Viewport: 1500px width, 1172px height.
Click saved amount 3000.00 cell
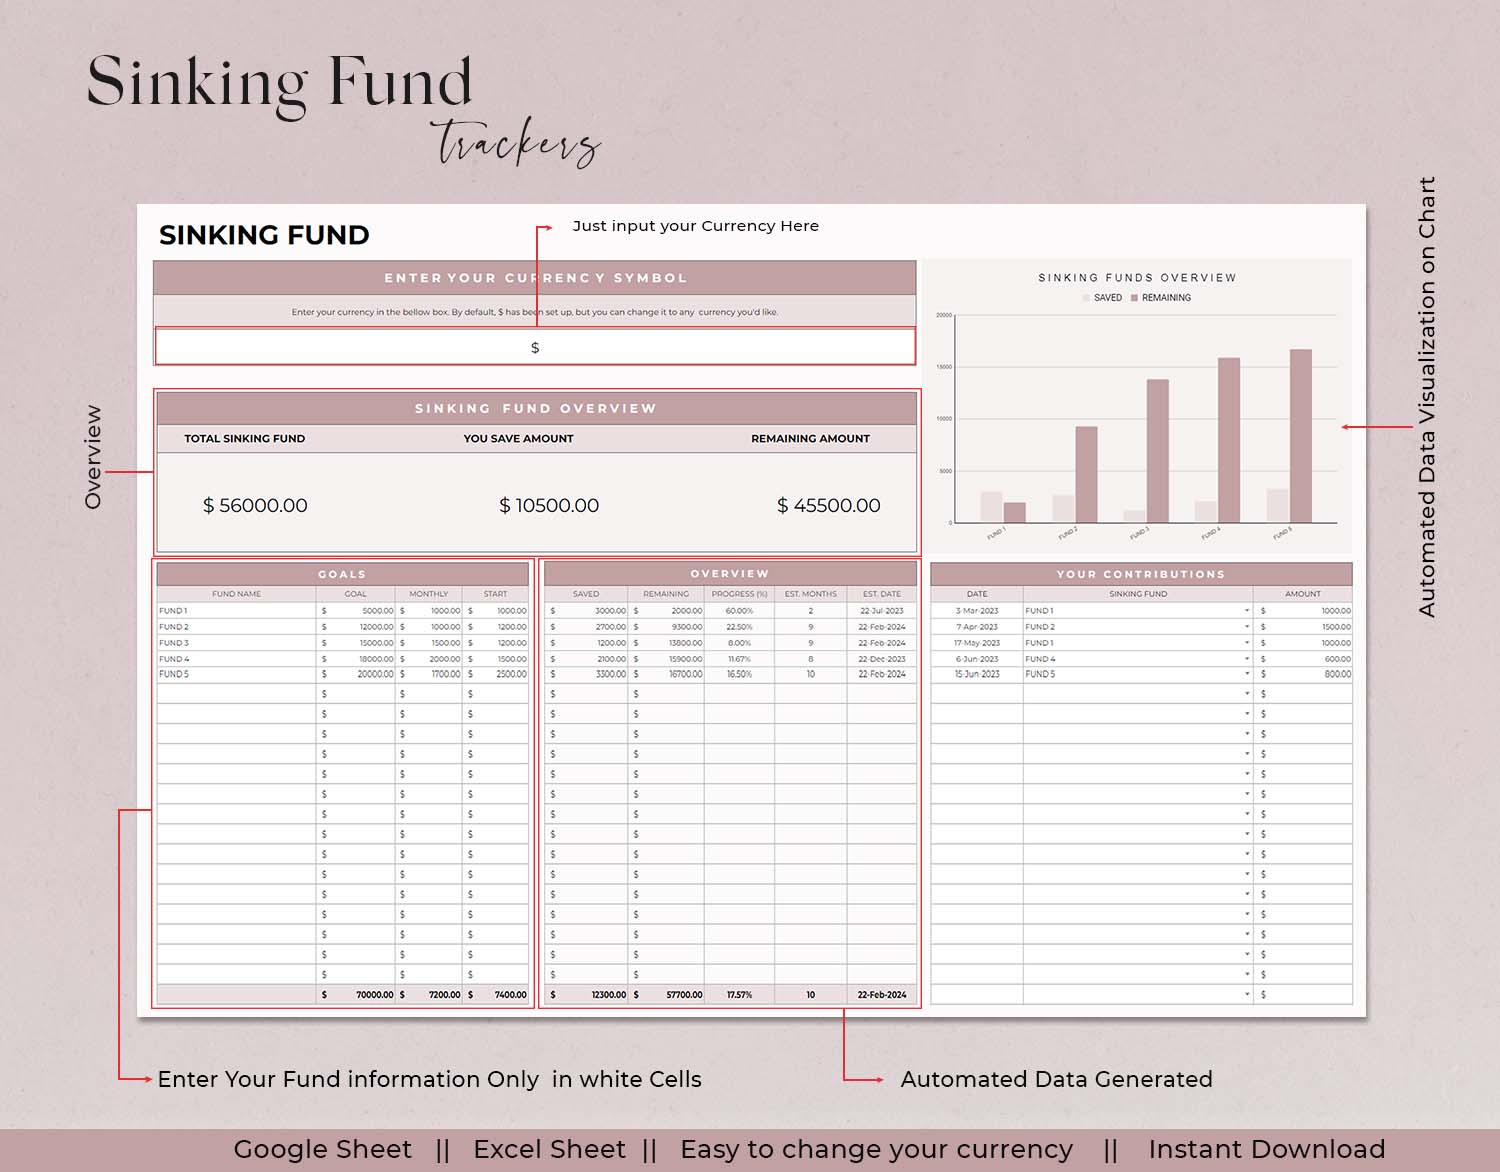click(x=586, y=610)
